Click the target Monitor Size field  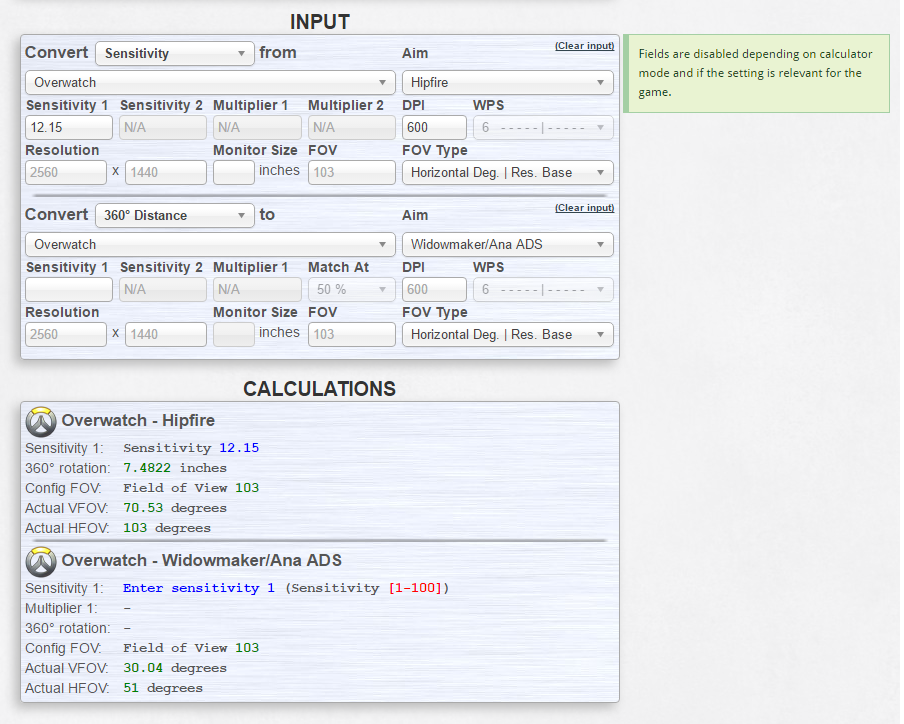pyautogui.click(x=233, y=334)
